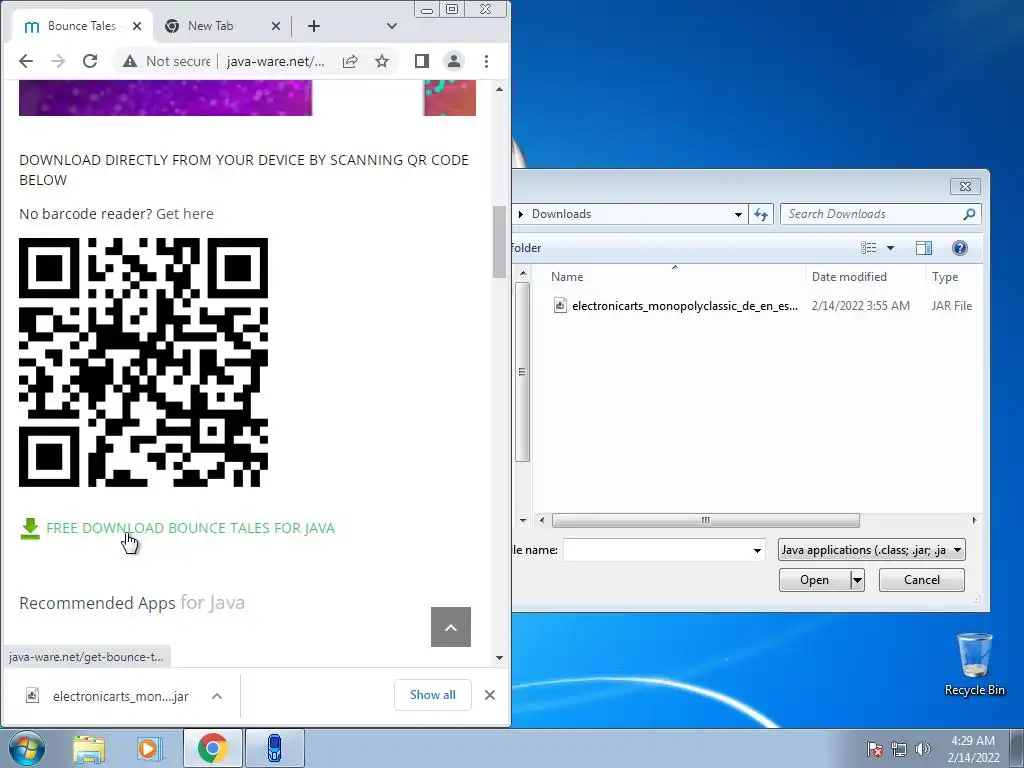Change the file view icon

pos(869,248)
